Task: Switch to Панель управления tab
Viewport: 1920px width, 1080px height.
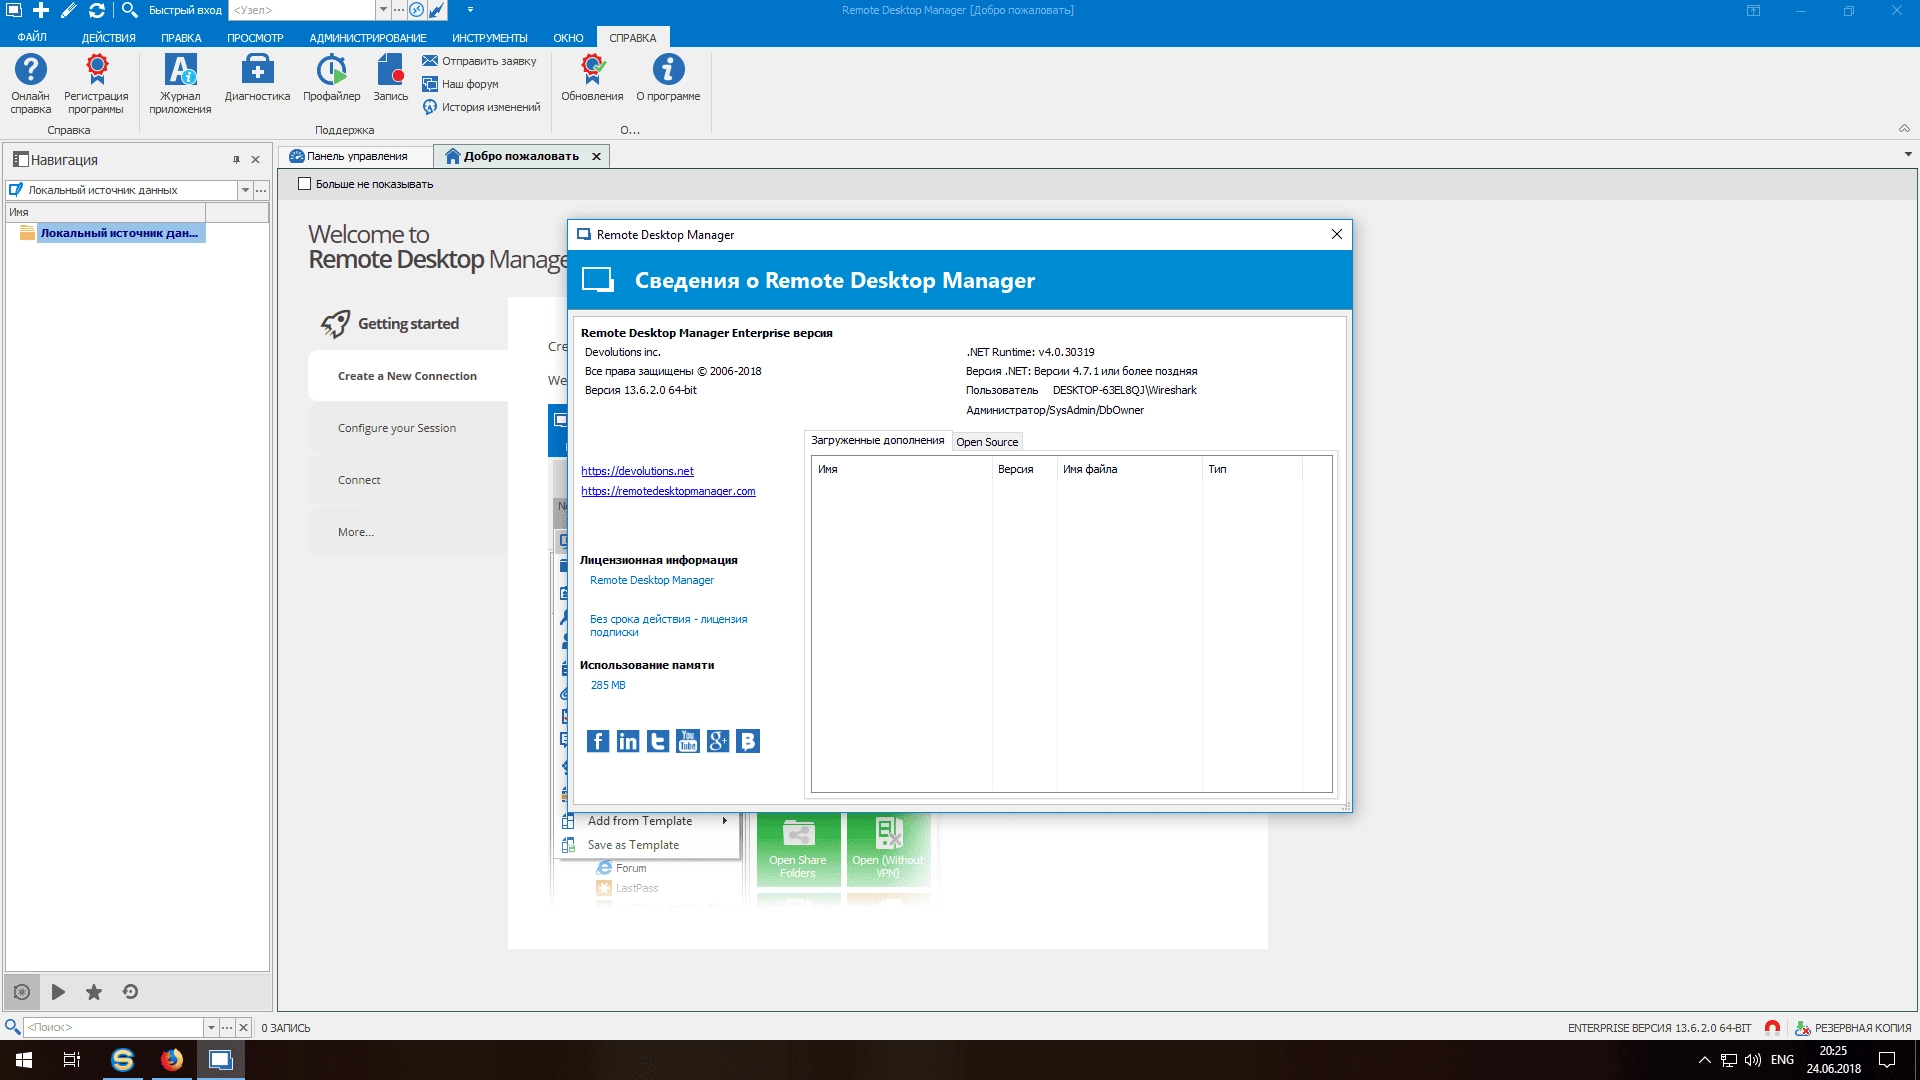Action: pyautogui.click(x=357, y=156)
